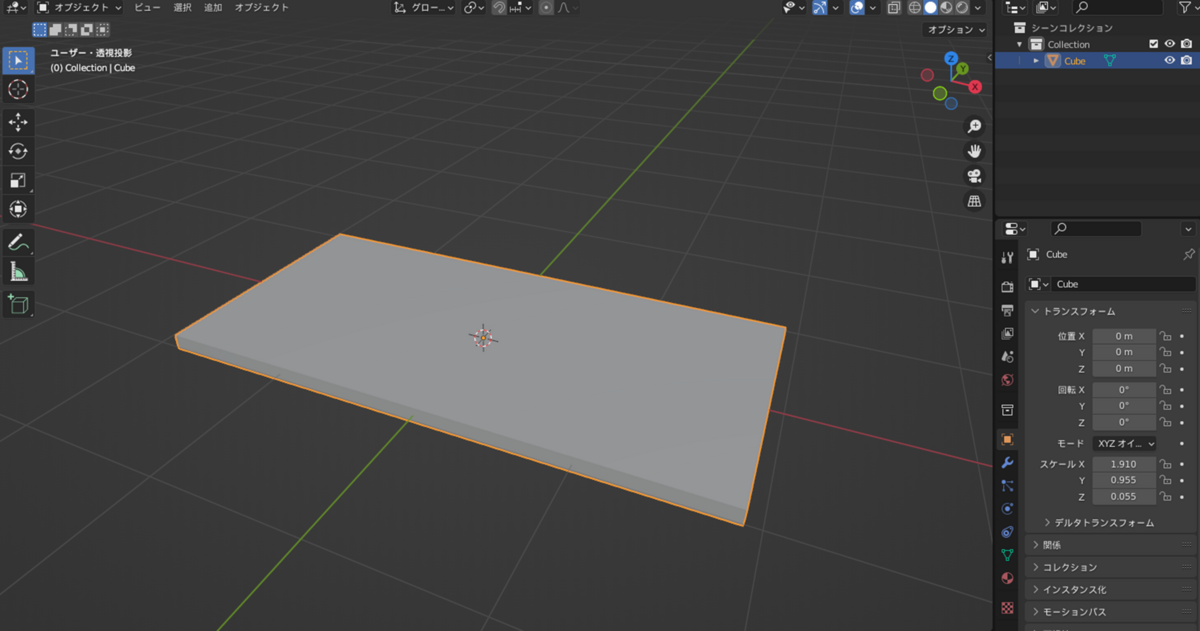Screen dimensions: 1200x631
Task: Select the Scale tool
Action: click(x=18, y=180)
